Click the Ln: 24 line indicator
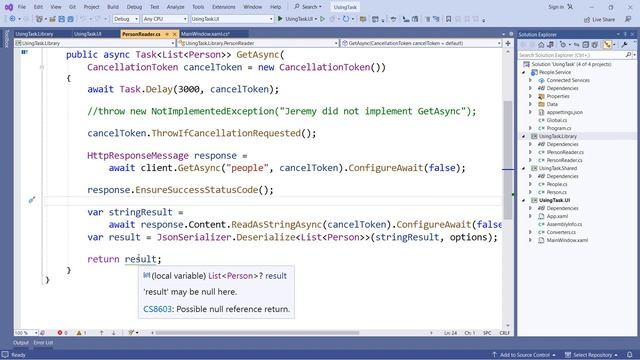Viewport: 640px width, 360px height. pyautogui.click(x=451, y=333)
